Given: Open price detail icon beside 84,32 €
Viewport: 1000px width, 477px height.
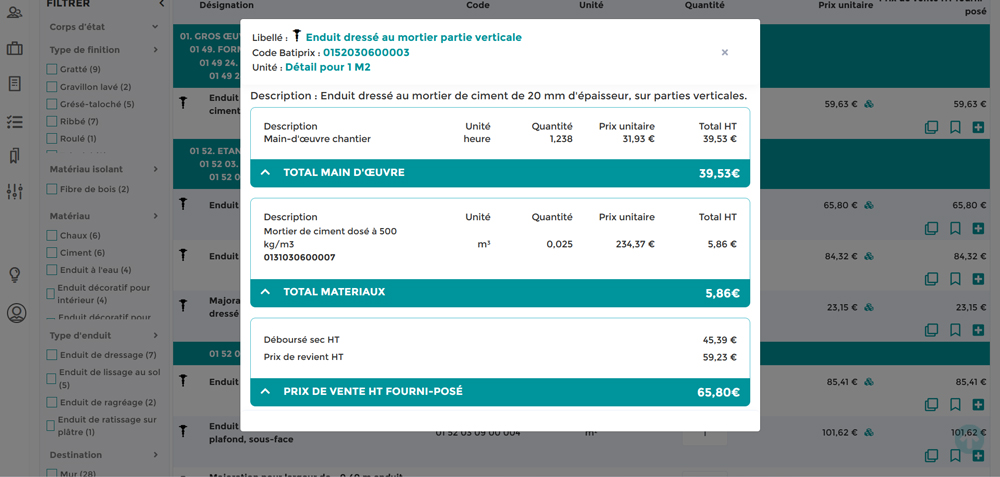Looking at the screenshot, I should coord(869,256).
